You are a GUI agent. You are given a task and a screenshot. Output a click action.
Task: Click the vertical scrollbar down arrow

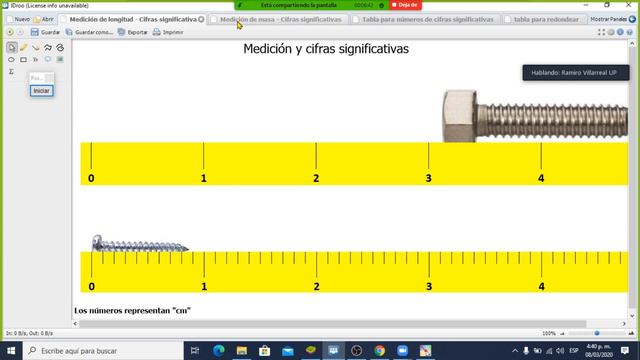(x=632, y=316)
